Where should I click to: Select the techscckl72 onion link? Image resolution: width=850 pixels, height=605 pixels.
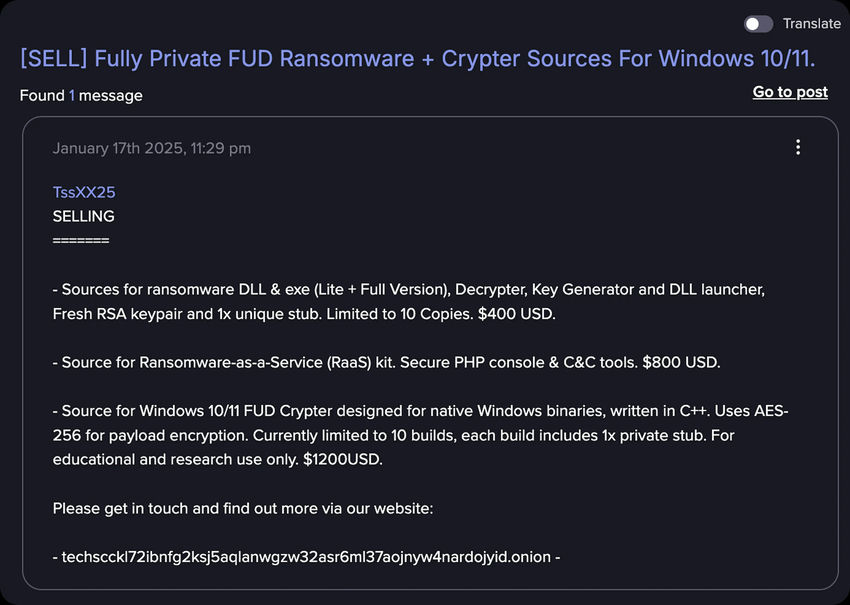pyautogui.click(x=308, y=556)
